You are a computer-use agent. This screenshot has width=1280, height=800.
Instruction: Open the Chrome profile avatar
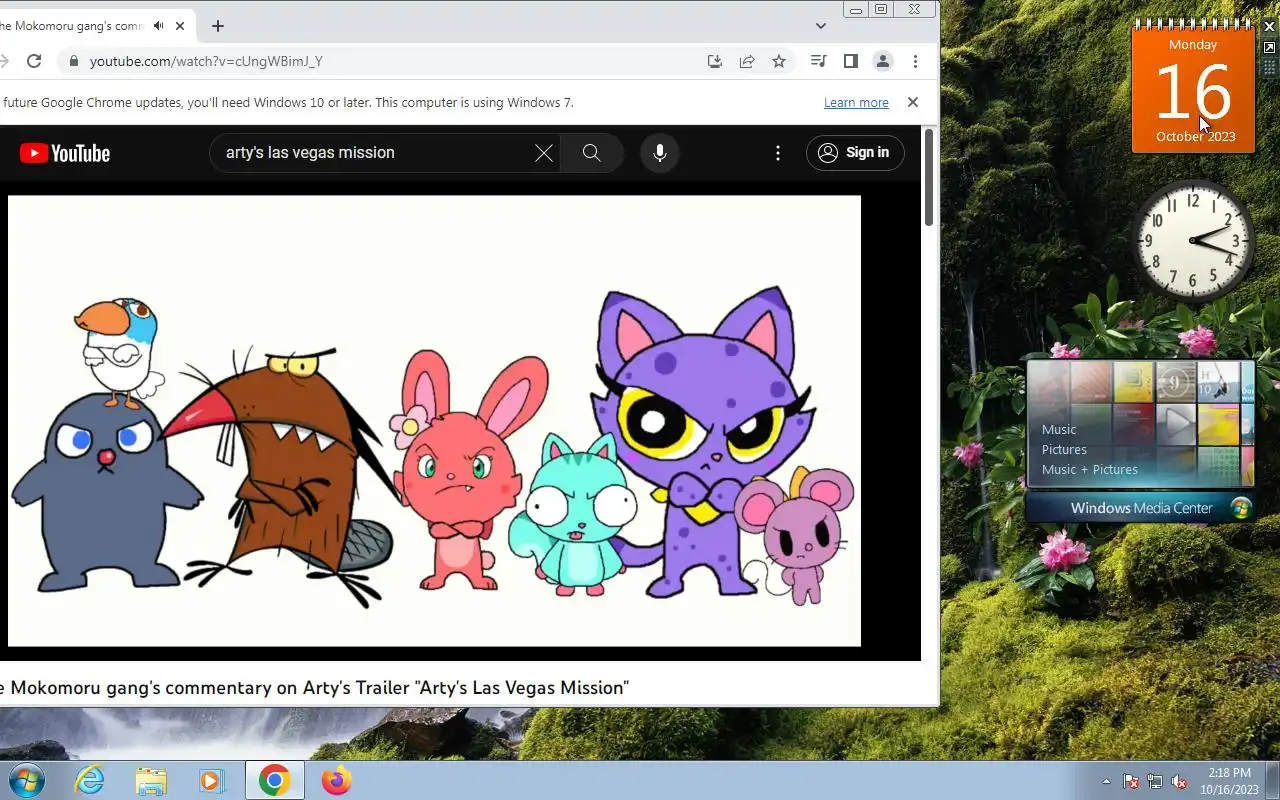883,61
